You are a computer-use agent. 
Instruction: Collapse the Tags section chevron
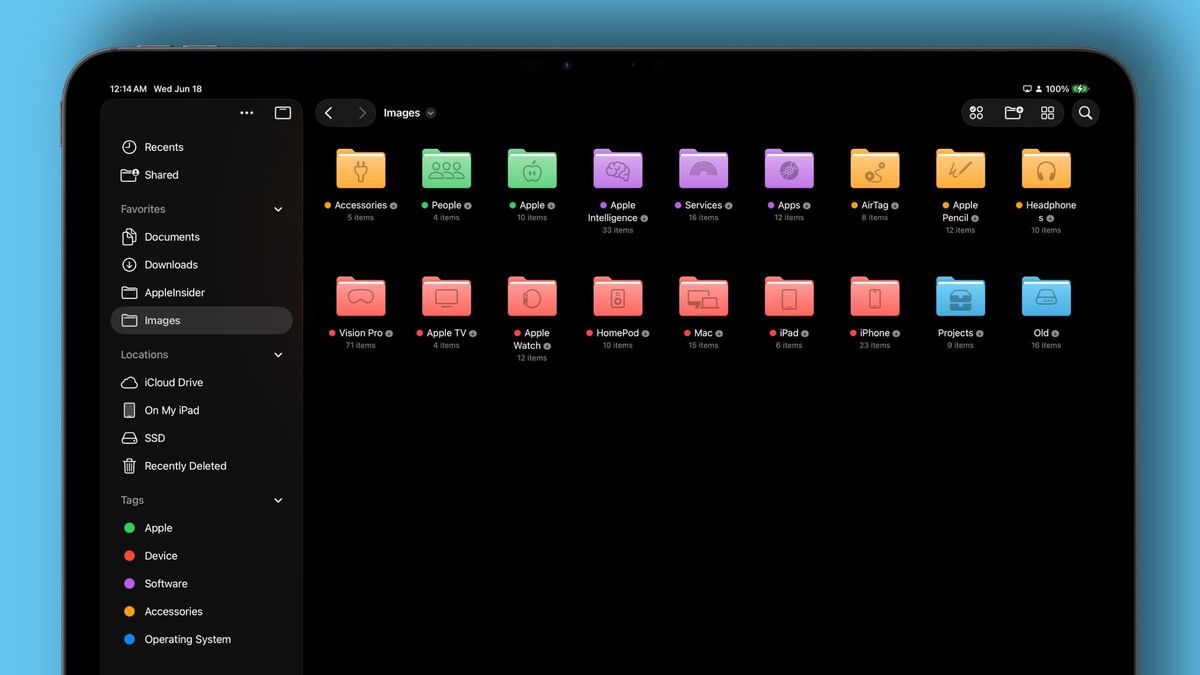[278, 500]
